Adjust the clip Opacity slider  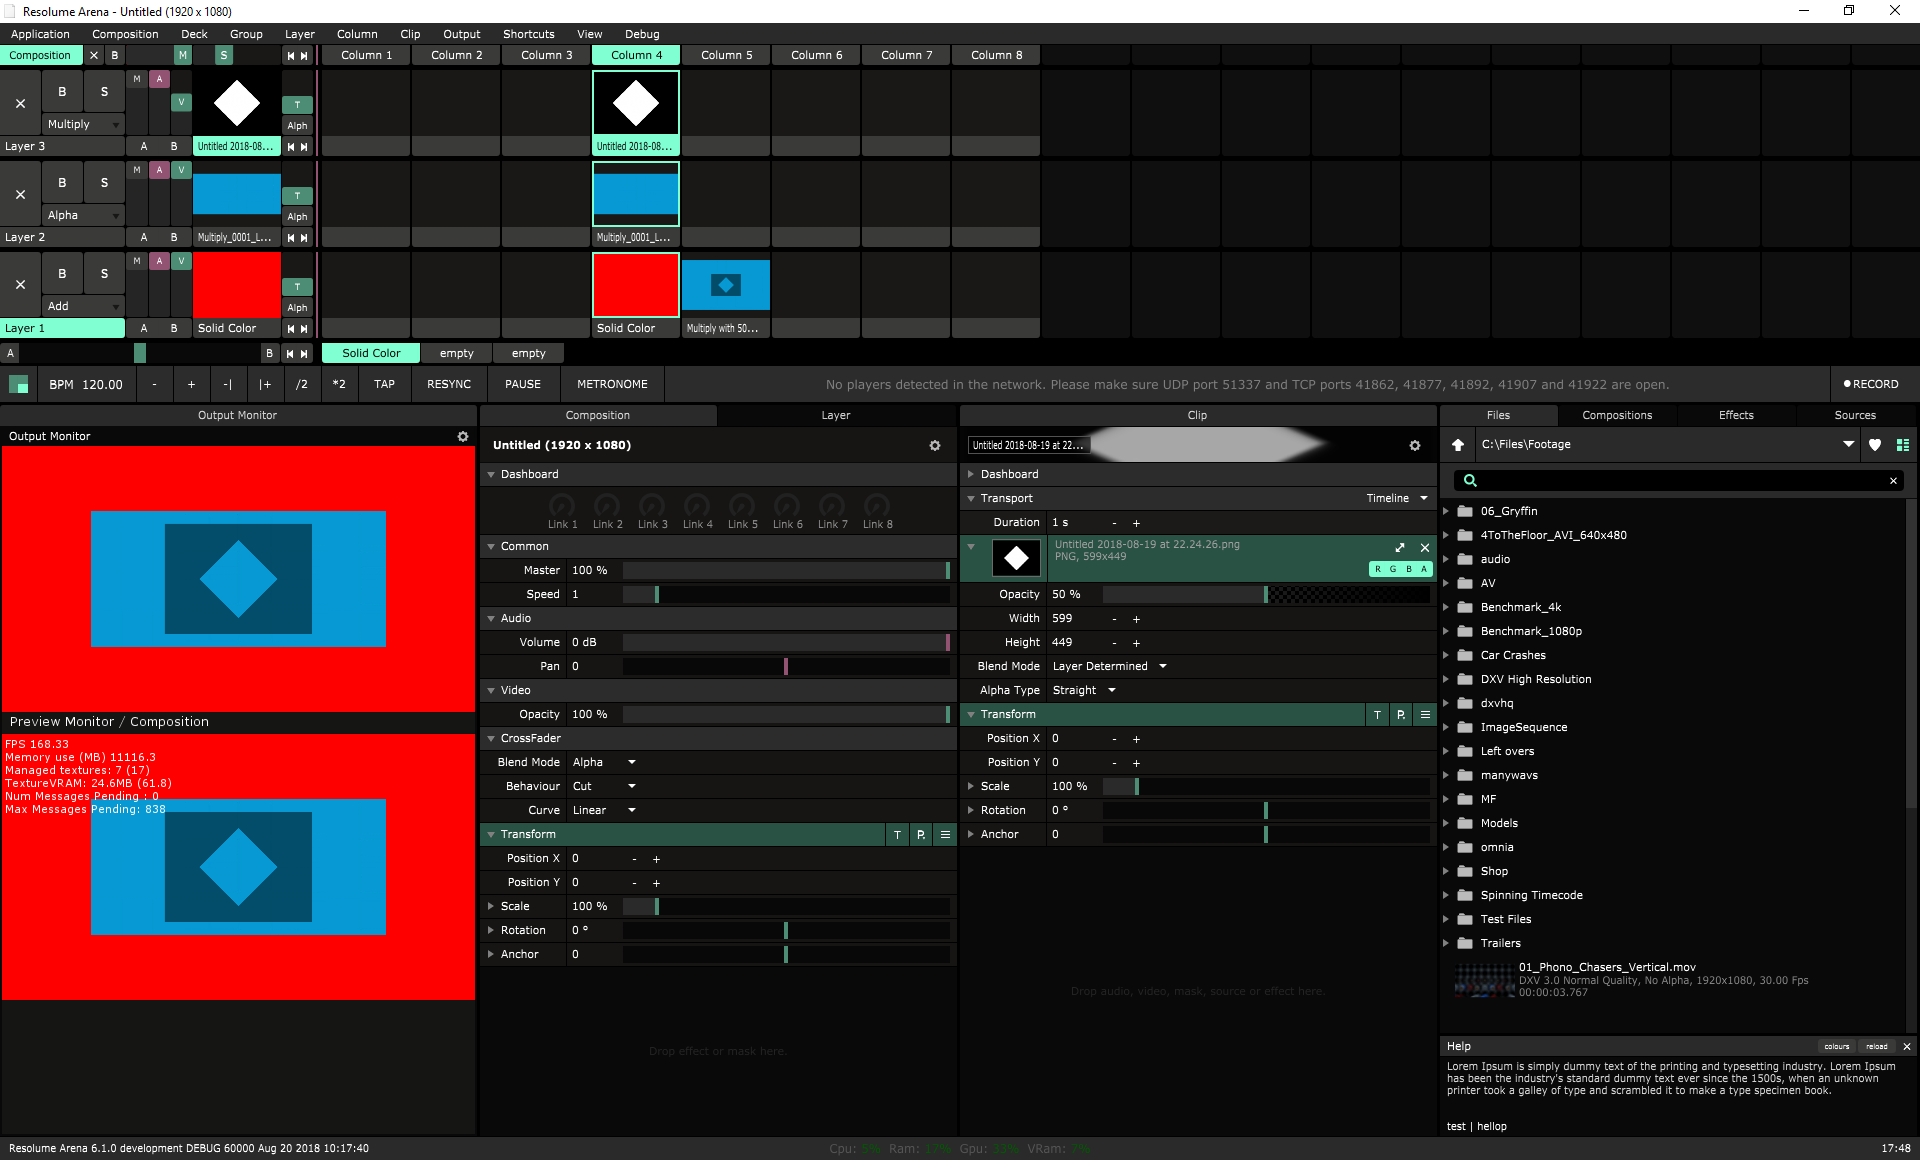coord(1265,595)
